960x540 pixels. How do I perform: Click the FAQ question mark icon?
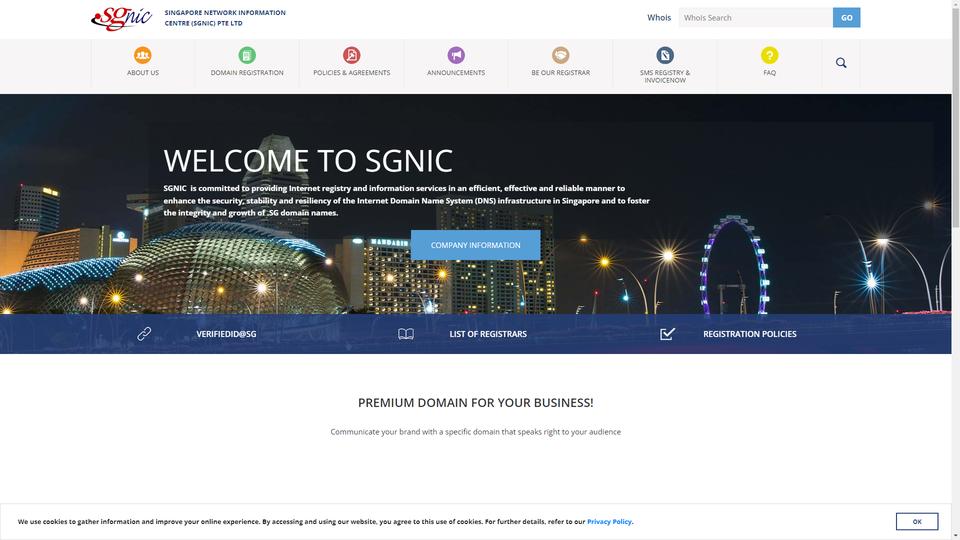tap(769, 55)
